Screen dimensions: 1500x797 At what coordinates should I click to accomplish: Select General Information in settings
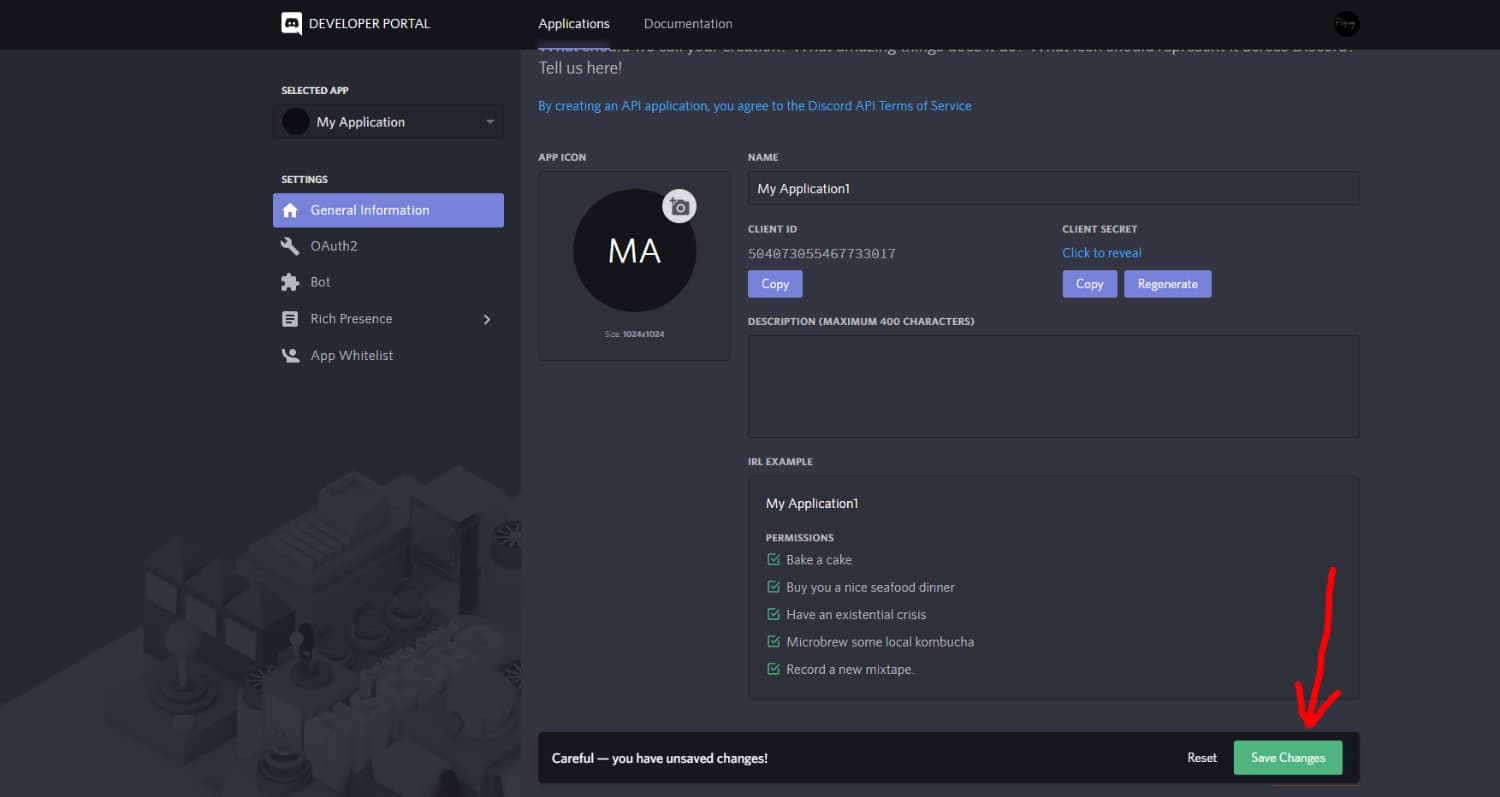[x=388, y=210]
